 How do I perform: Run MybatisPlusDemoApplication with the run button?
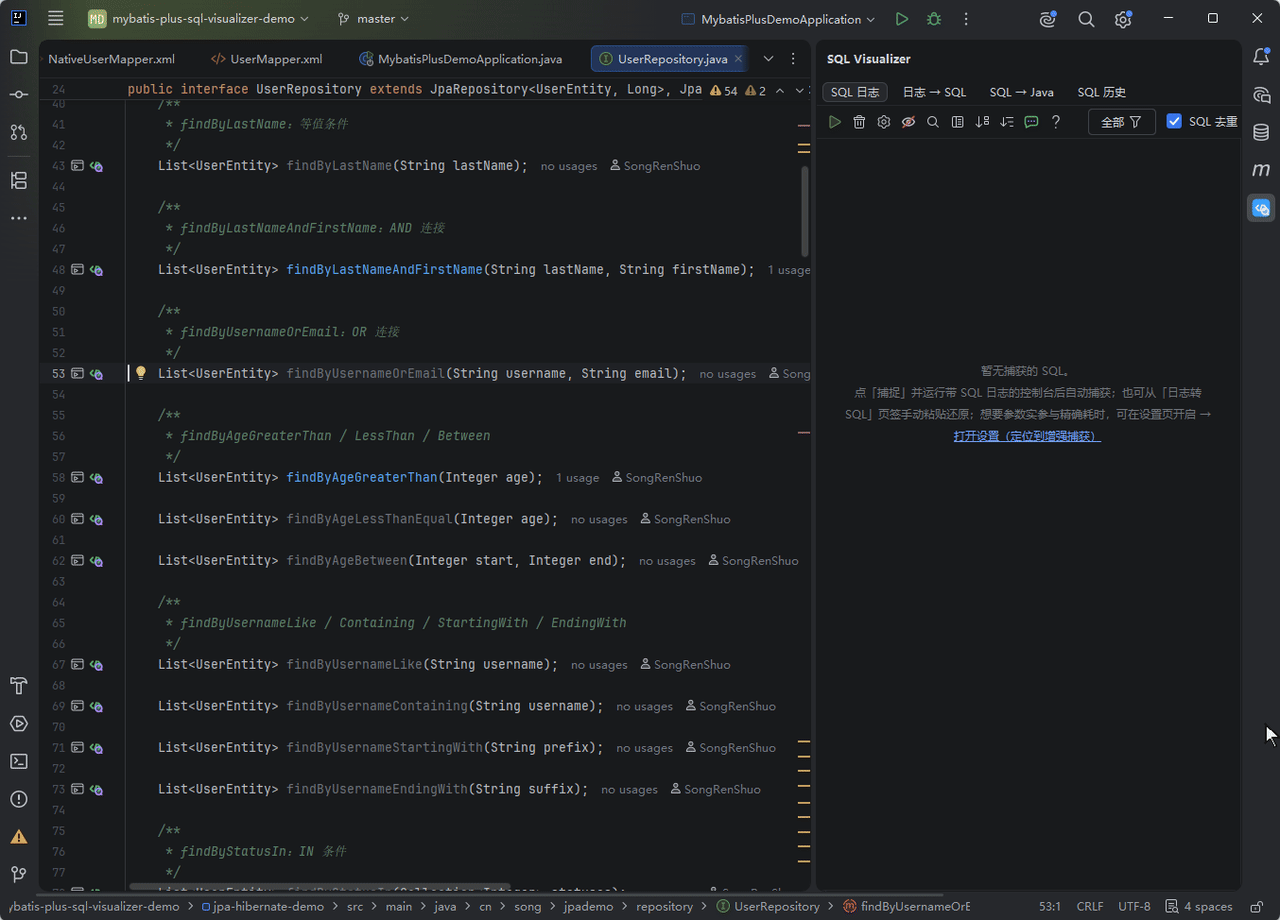click(902, 19)
